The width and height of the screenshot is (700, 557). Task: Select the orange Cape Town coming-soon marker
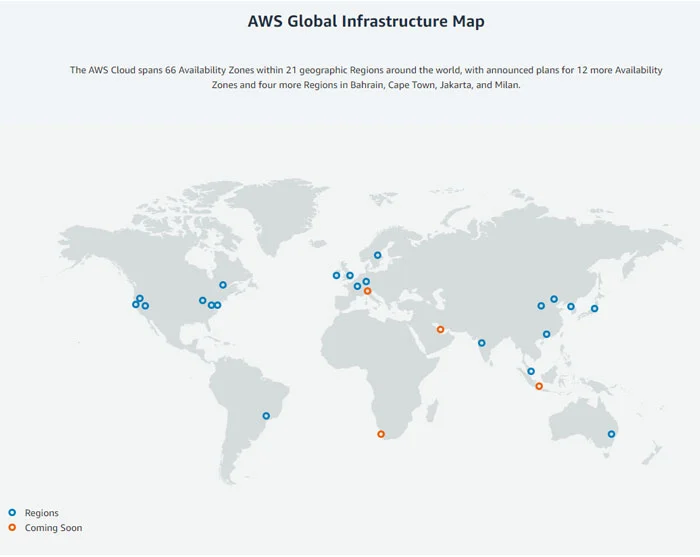coord(381,434)
